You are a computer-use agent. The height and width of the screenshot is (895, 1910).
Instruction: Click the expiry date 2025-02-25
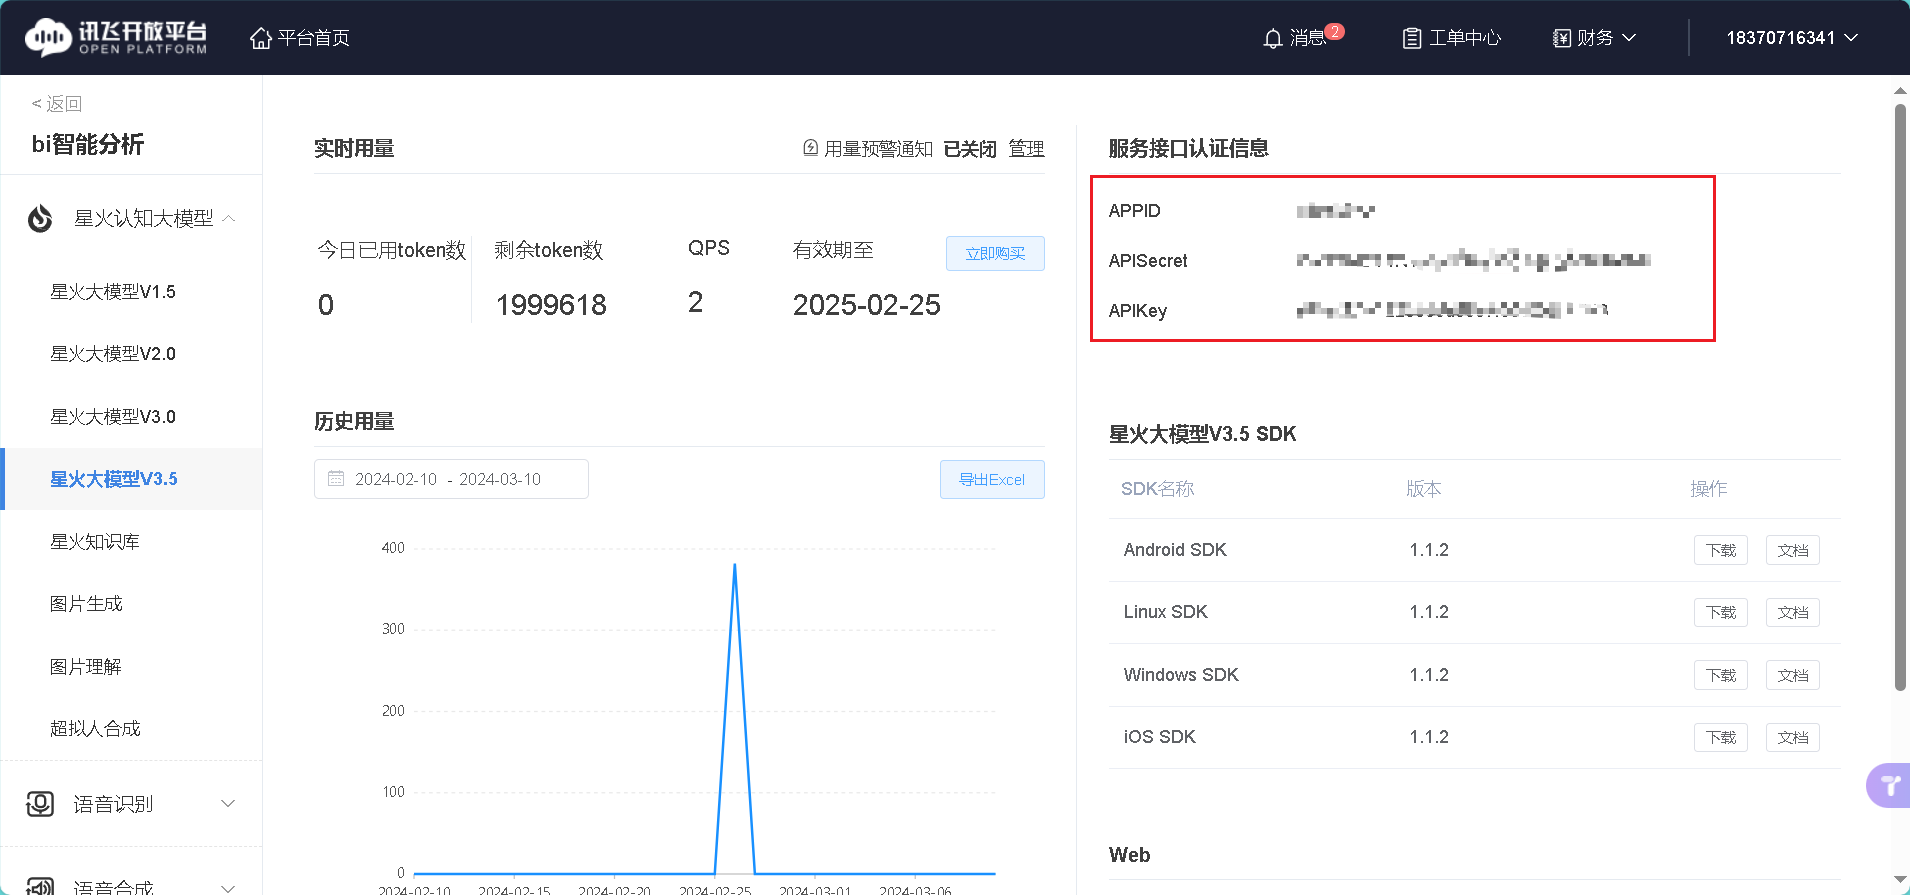(x=866, y=305)
